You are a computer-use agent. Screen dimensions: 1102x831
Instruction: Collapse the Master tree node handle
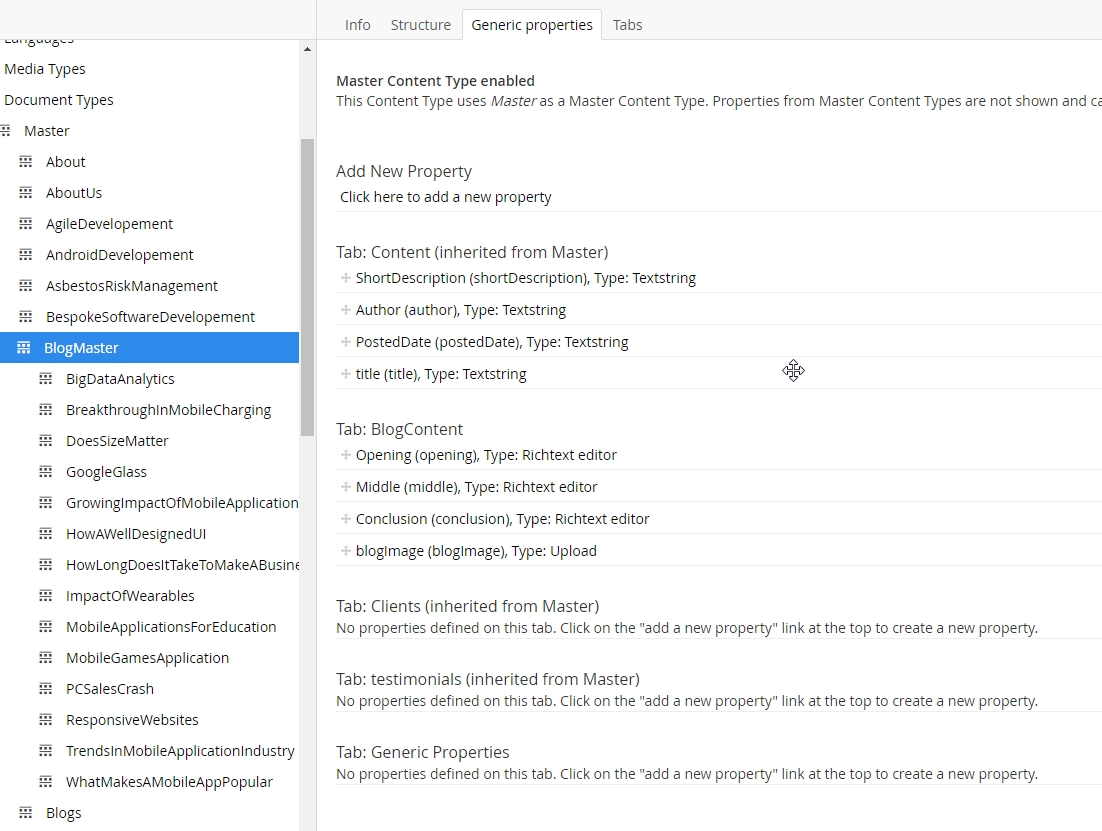pyautogui.click(x=6, y=131)
